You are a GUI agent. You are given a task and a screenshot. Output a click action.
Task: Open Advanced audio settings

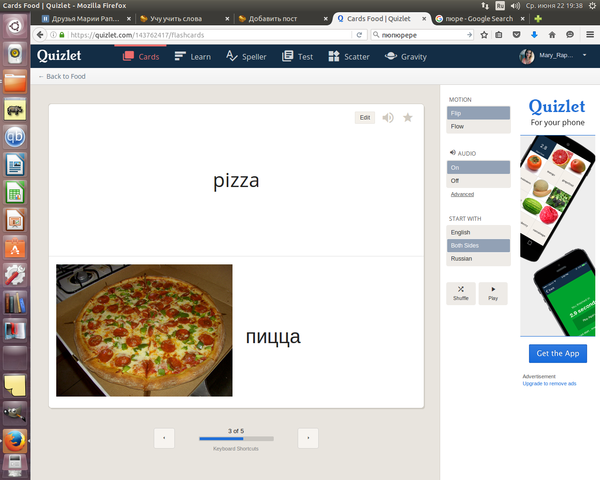[462, 194]
